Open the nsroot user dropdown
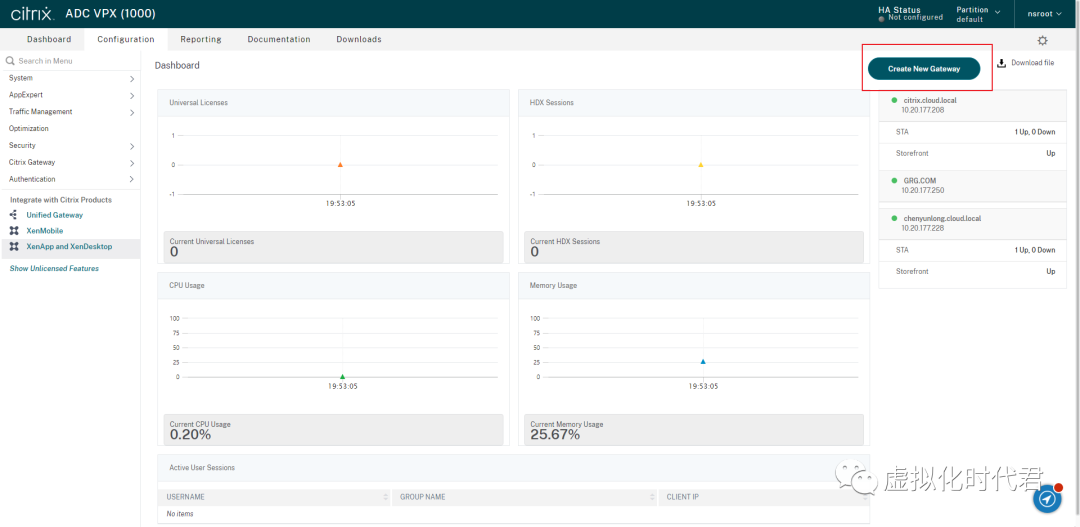The image size is (1080, 527). (x=1042, y=14)
